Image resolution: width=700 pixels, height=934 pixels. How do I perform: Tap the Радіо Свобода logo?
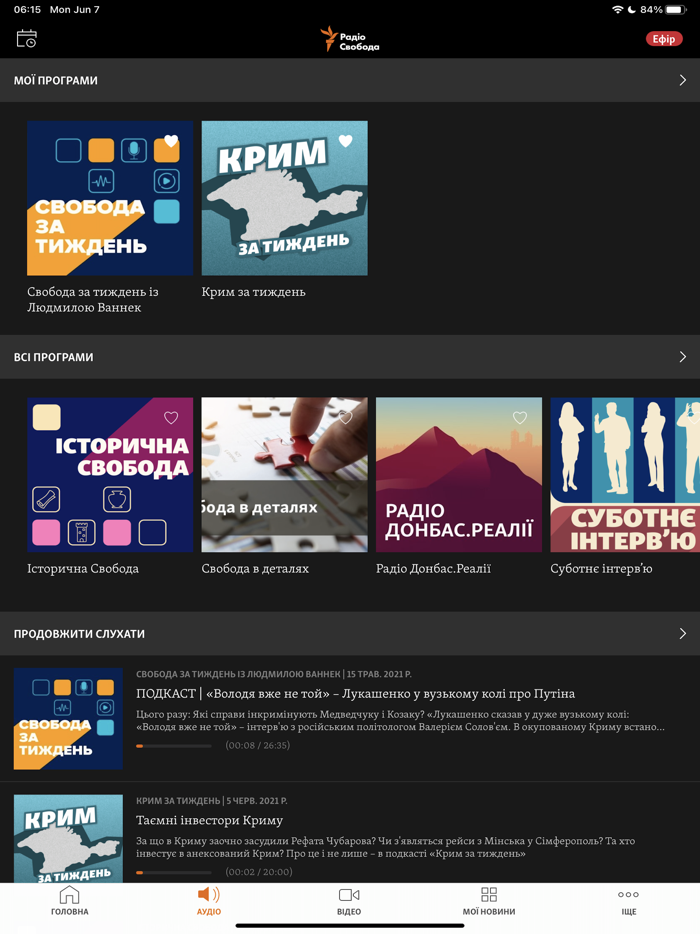350,39
